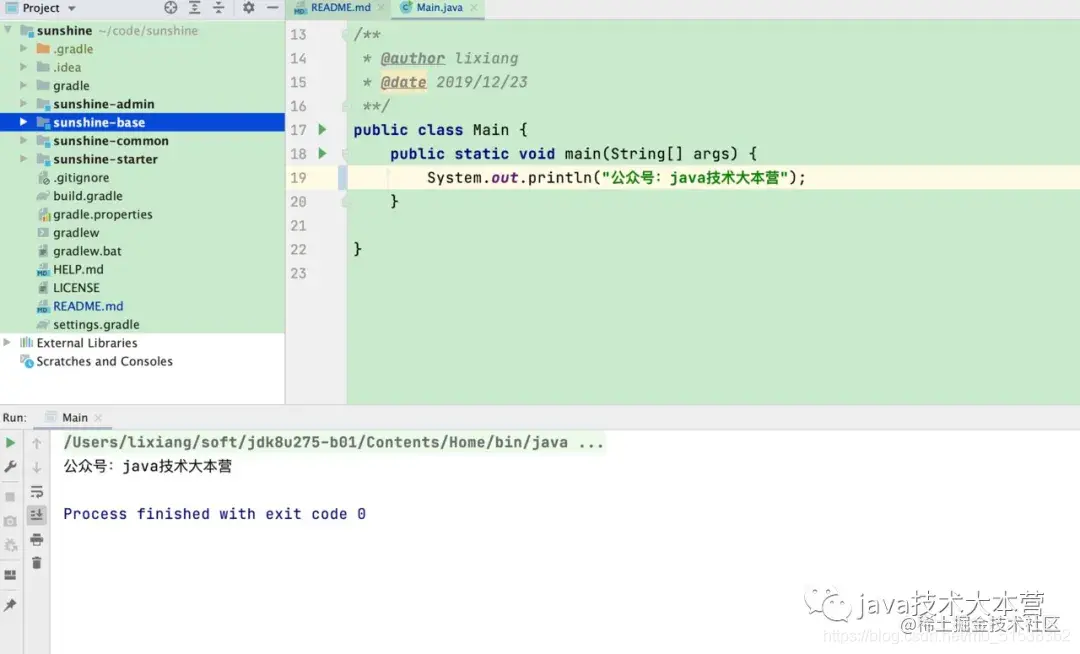
Task: Click the Stop process icon in Run panel
Action: tap(10, 496)
